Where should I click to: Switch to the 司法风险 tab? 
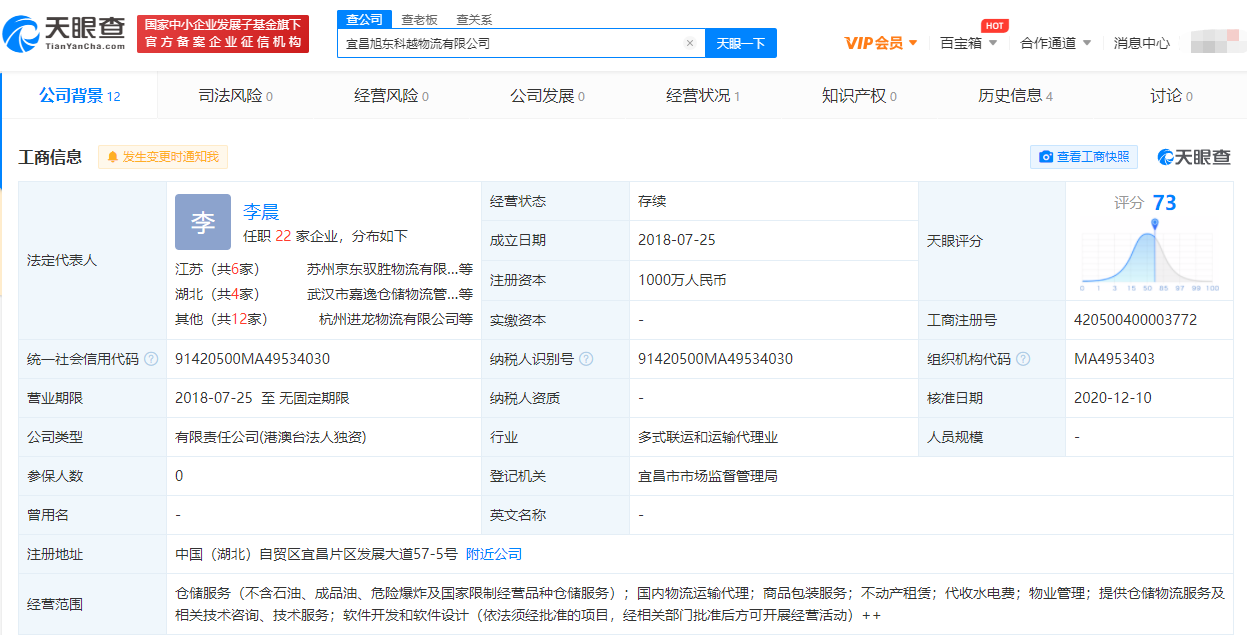(235, 96)
